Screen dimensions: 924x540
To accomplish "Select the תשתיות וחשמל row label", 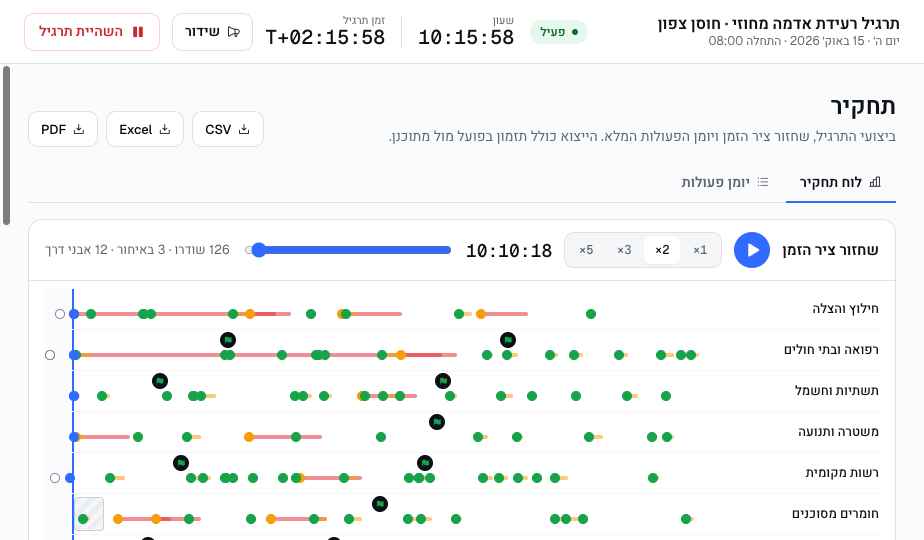I will tap(836, 391).
